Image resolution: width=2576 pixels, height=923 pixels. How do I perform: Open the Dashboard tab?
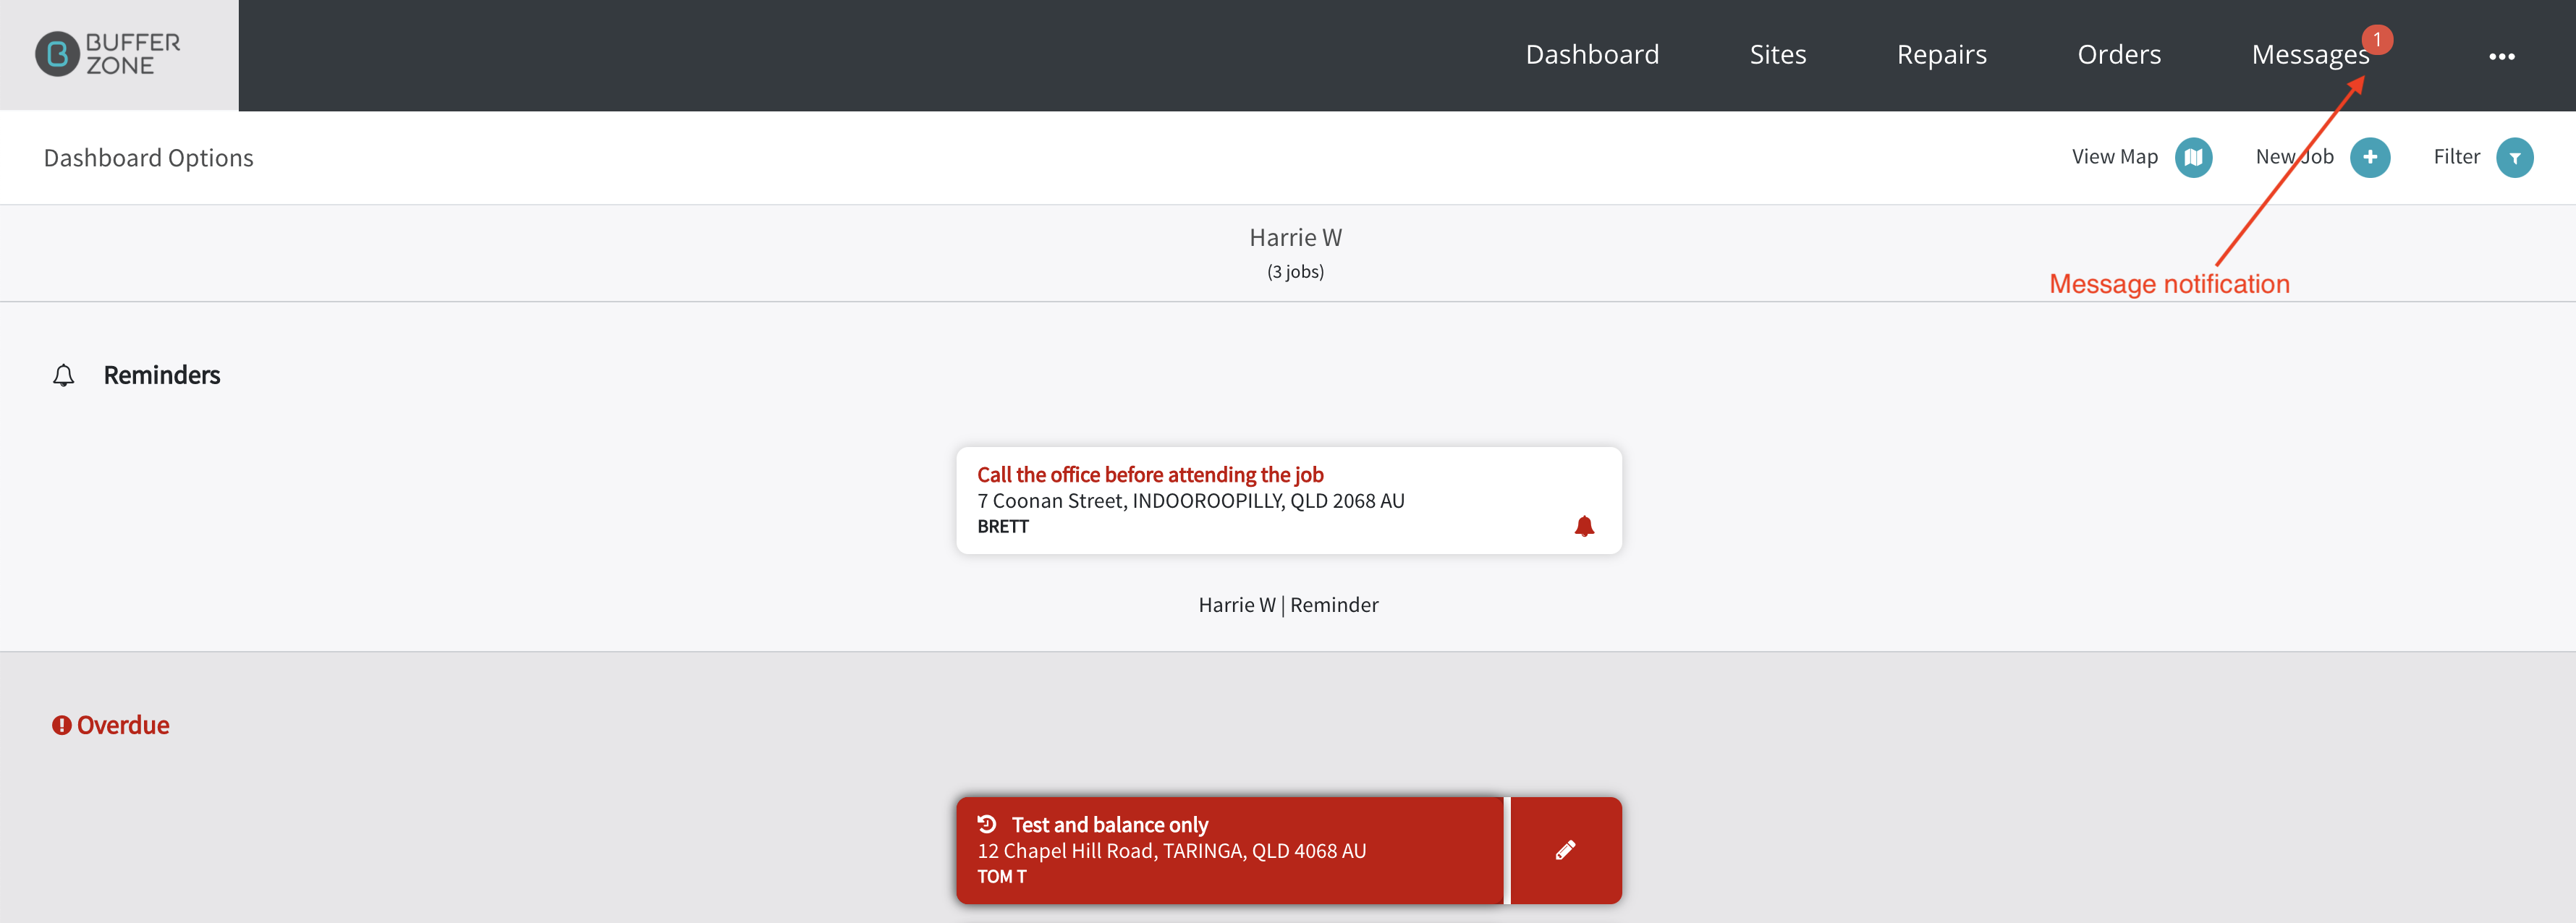tap(1592, 54)
